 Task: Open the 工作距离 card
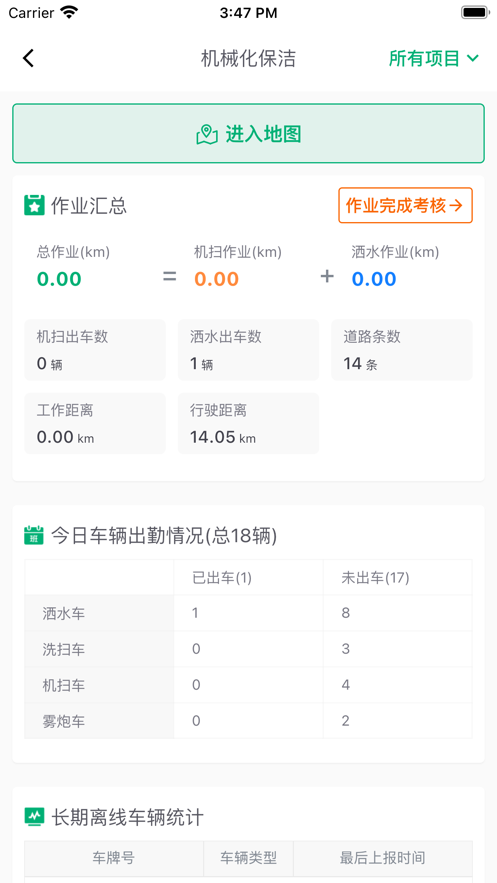(x=95, y=423)
